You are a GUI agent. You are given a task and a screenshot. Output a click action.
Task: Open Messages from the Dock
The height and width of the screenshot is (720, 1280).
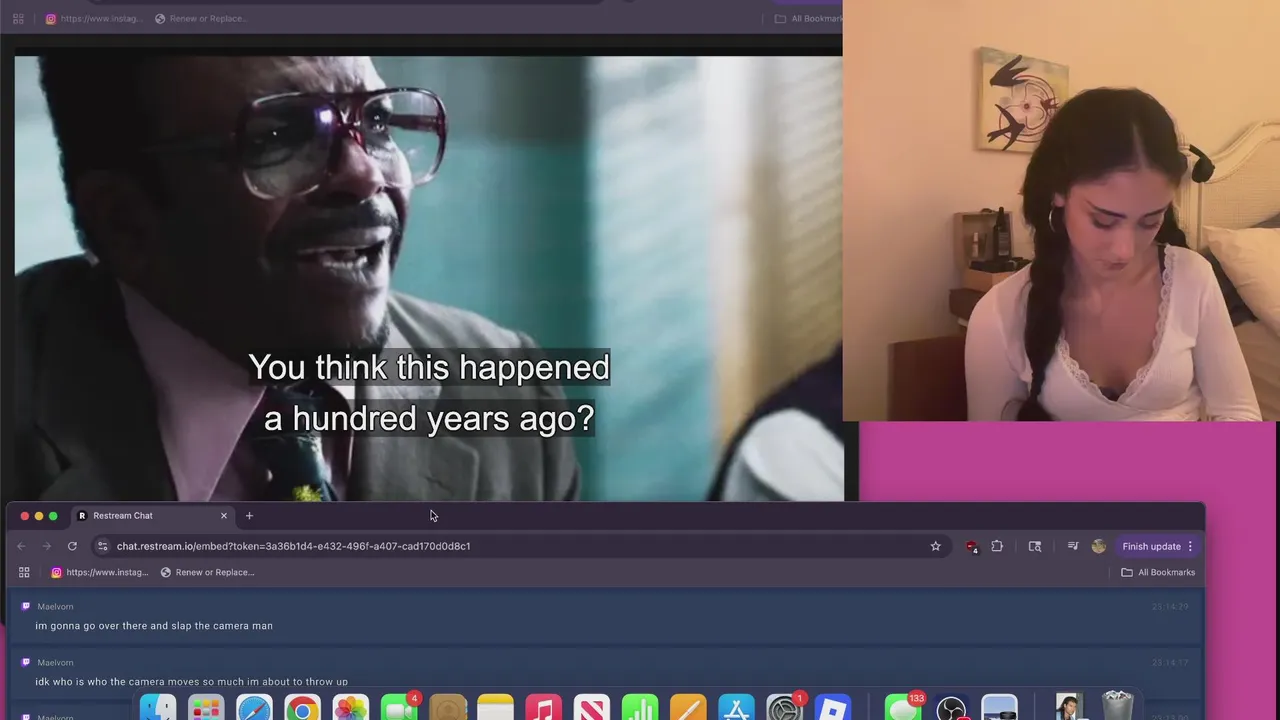904,707
